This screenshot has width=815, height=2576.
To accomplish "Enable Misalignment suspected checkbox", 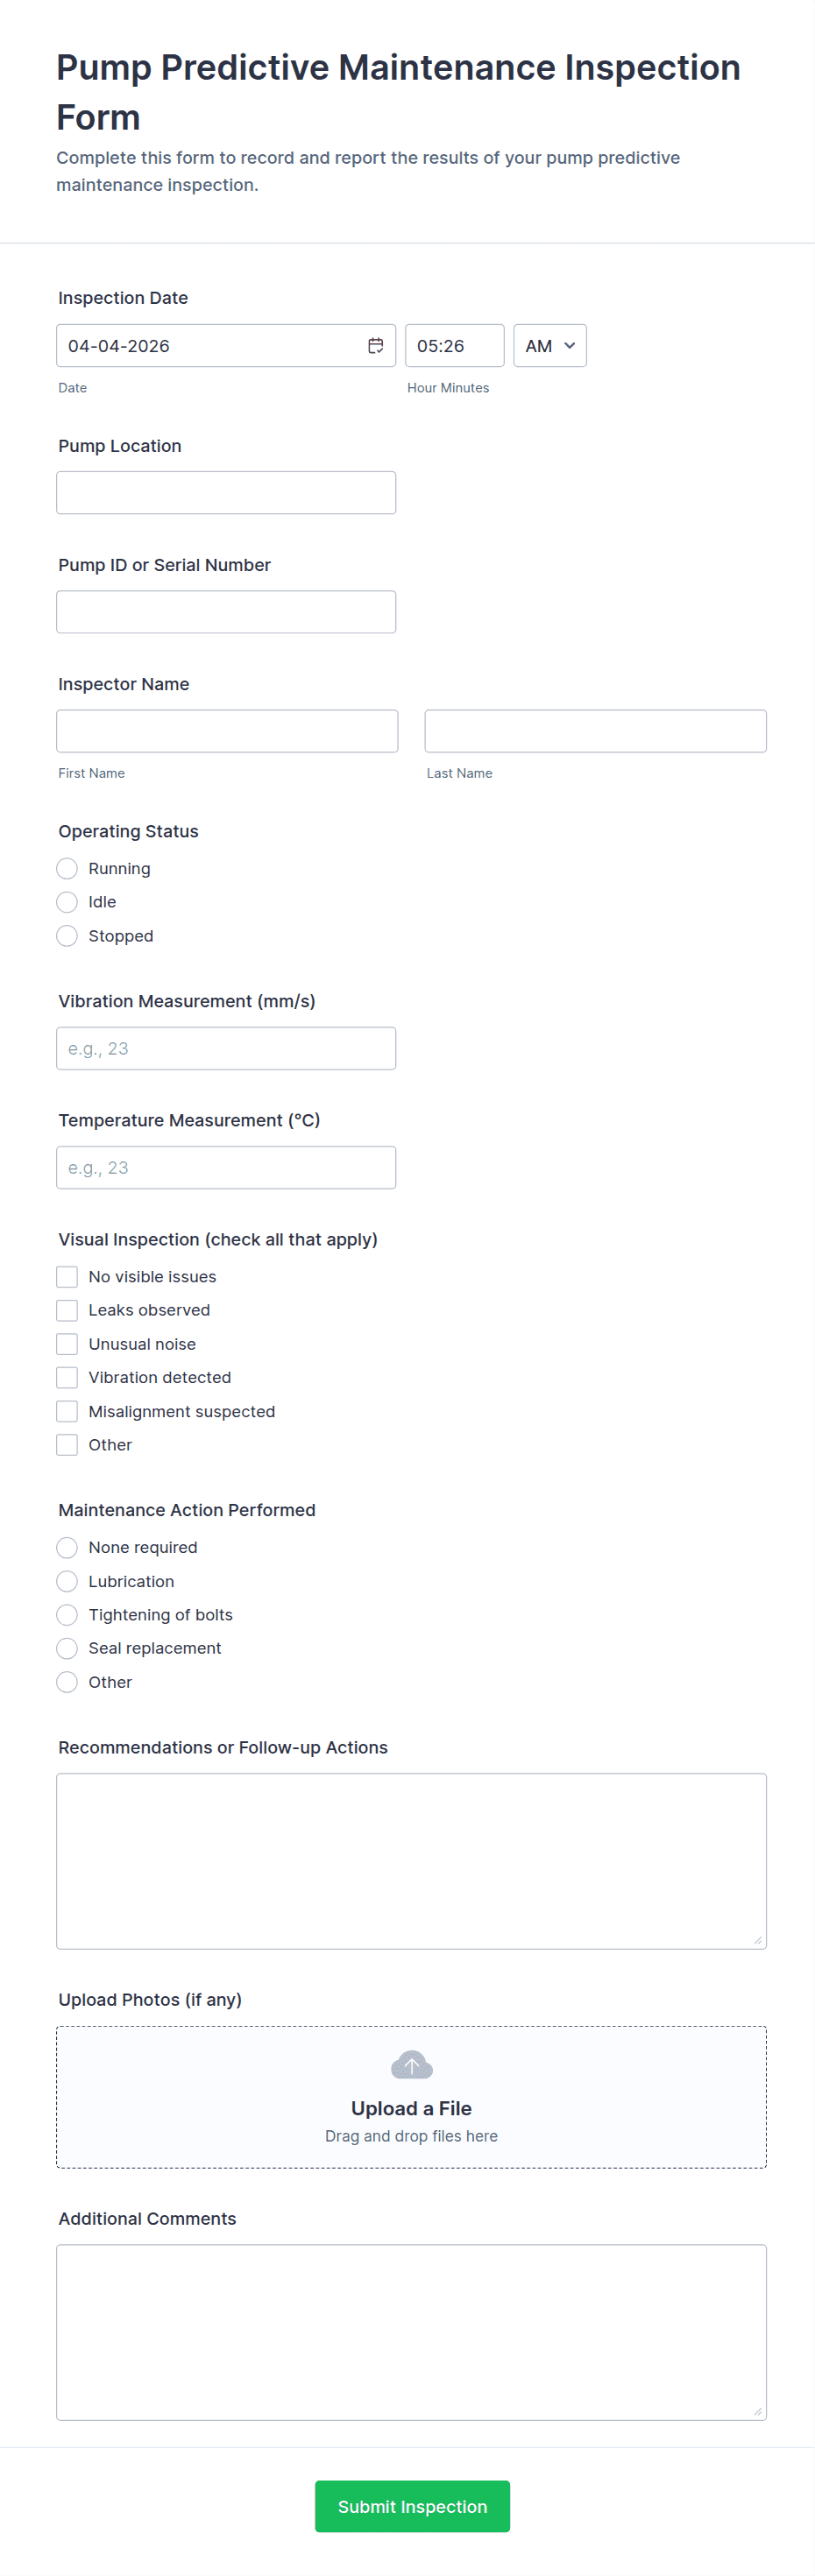I will [x=67, y=1411].
